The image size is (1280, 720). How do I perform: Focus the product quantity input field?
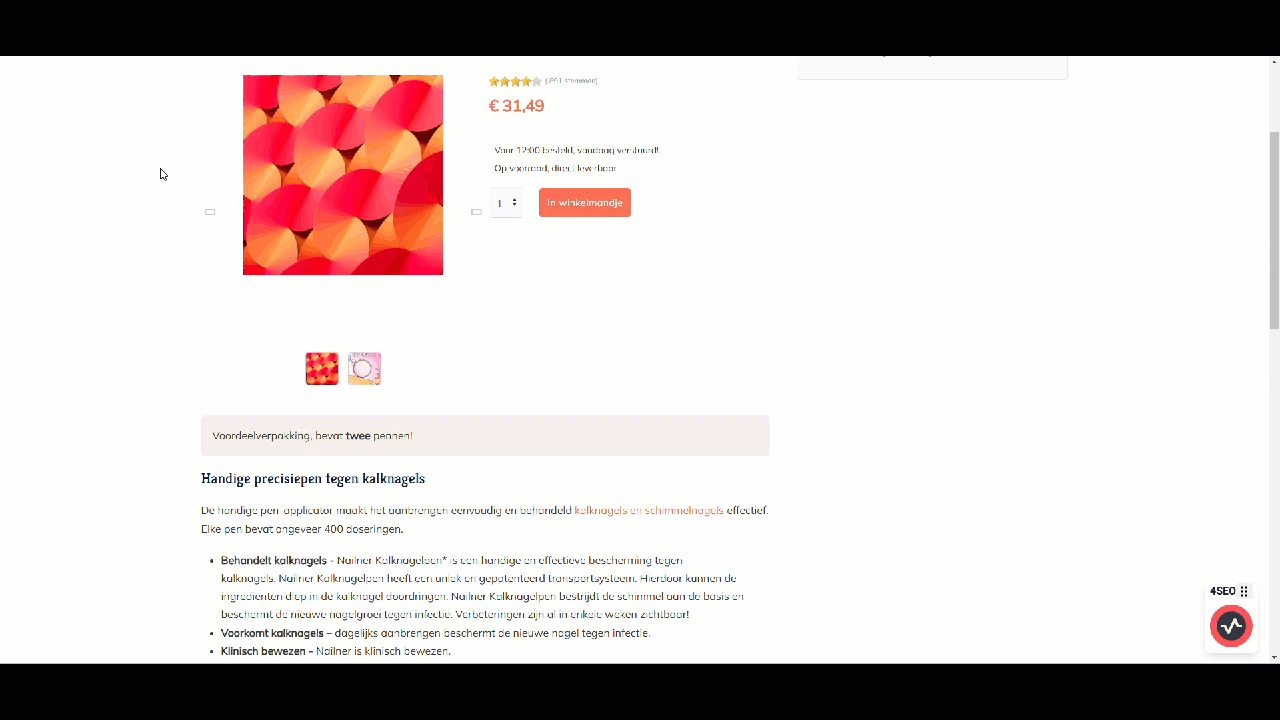(506, 203)
